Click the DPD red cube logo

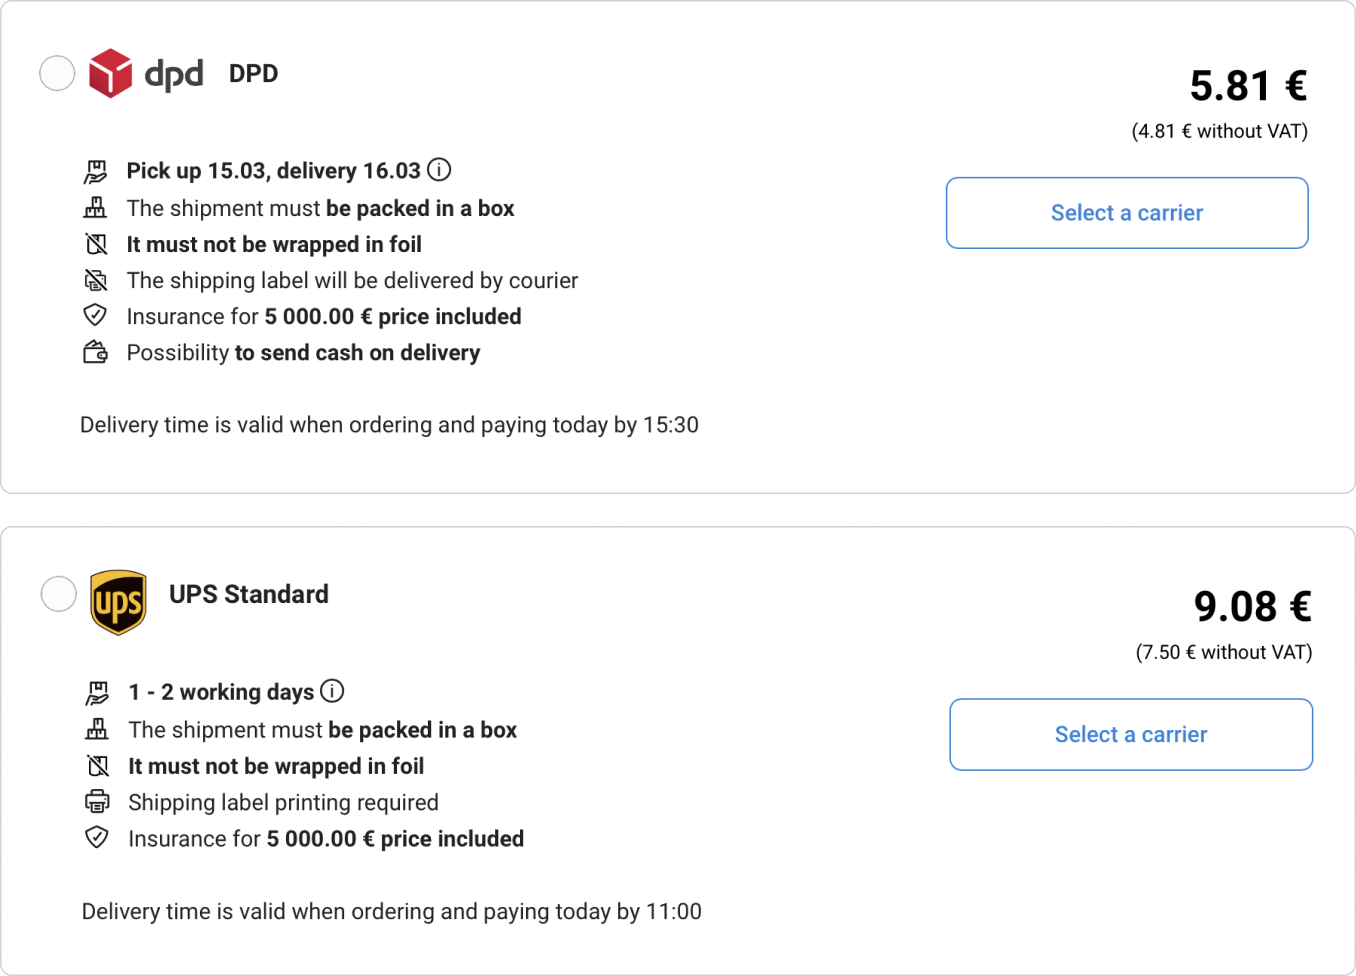point(110,73)
